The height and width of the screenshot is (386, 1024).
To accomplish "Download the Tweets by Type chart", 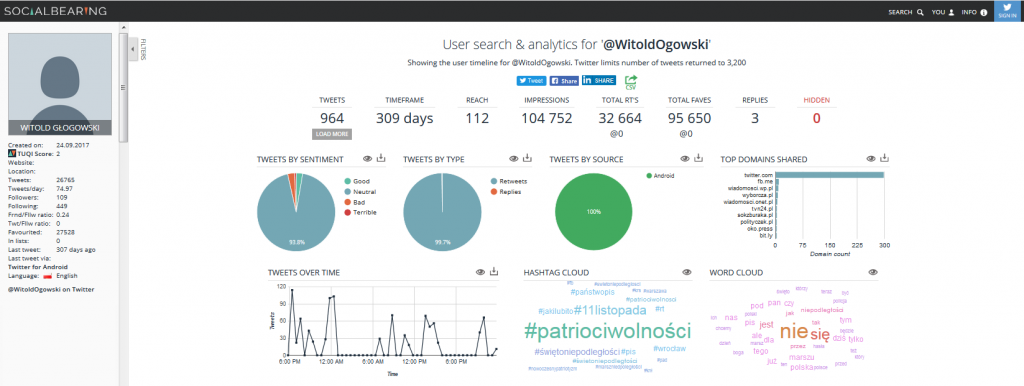I will pyautogui.click(x=528, y=158).
